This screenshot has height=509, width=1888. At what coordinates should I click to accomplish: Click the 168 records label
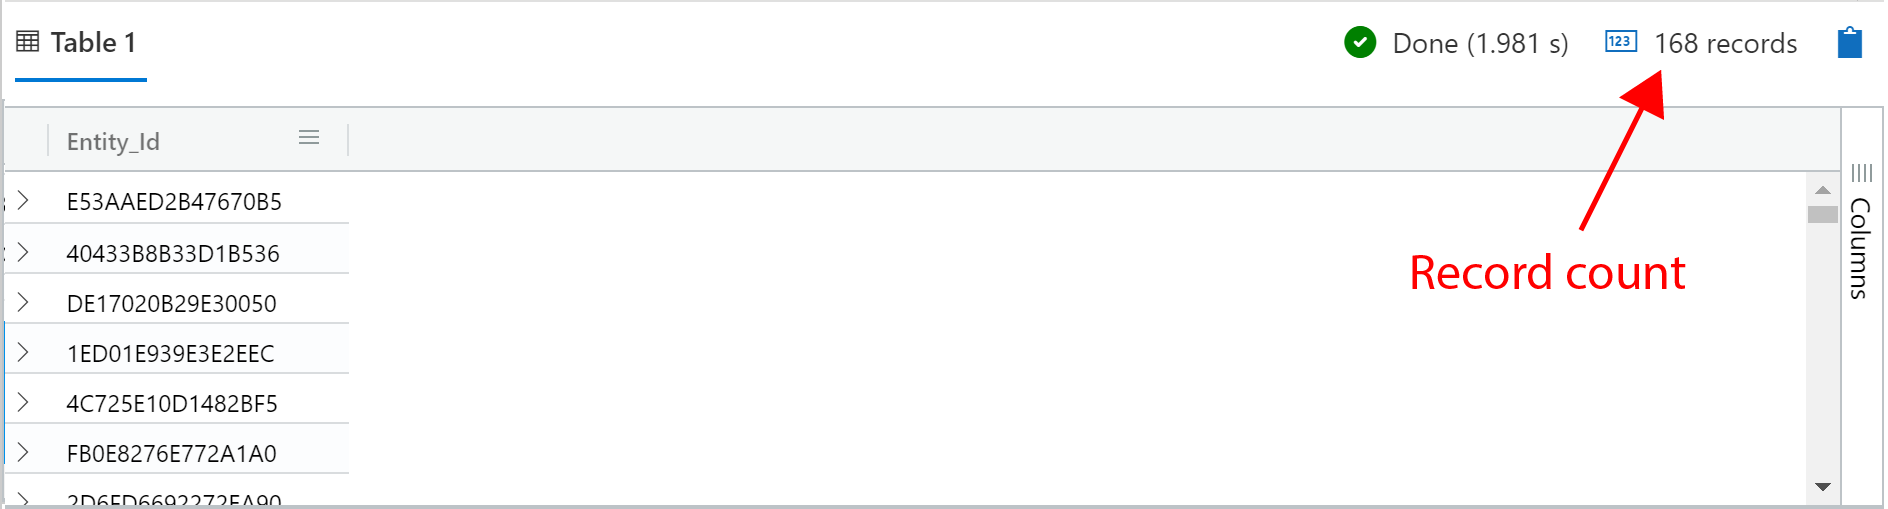[x=1725, y=44]
